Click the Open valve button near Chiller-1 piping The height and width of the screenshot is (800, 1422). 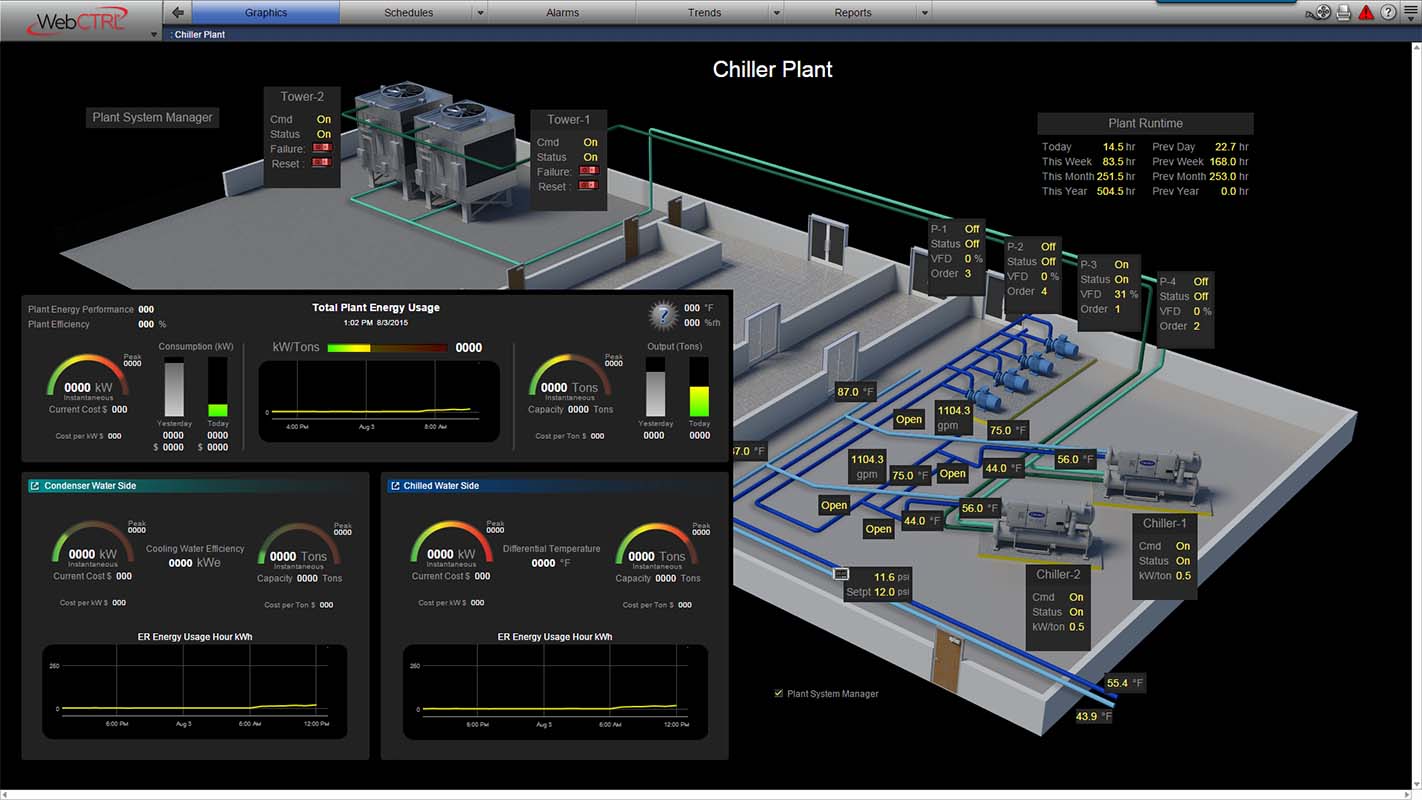(951, 473)
